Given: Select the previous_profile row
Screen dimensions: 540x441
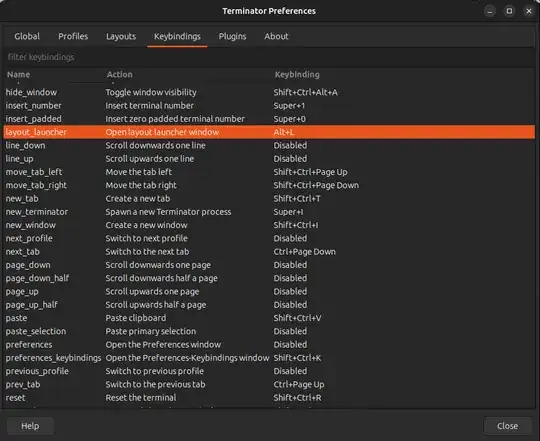Looking at the screenshot, I should [x=269, y=371].
